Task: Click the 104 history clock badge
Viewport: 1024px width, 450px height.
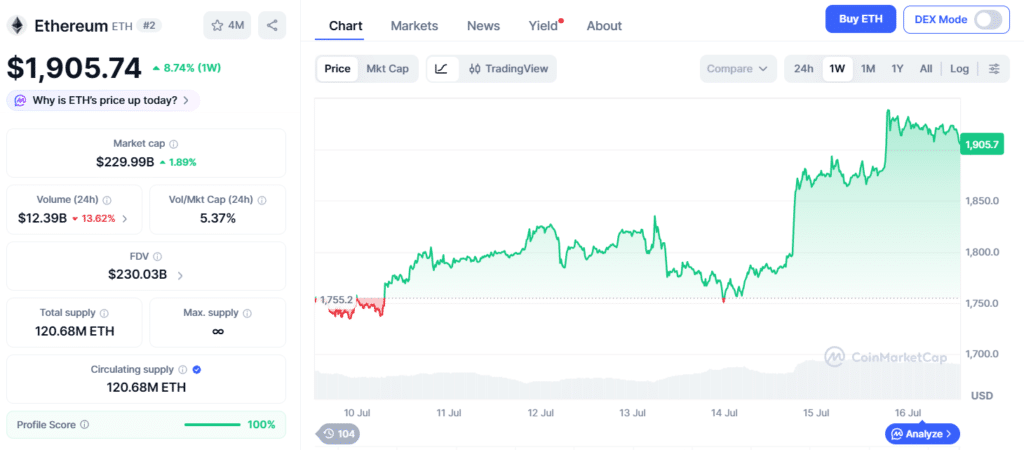Action: (x=338, y=433)
